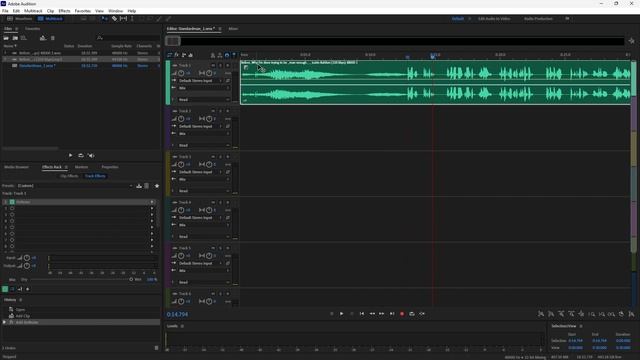Switch to the Mixer tab
Screen dimensions: 640x360
[233, 29]
